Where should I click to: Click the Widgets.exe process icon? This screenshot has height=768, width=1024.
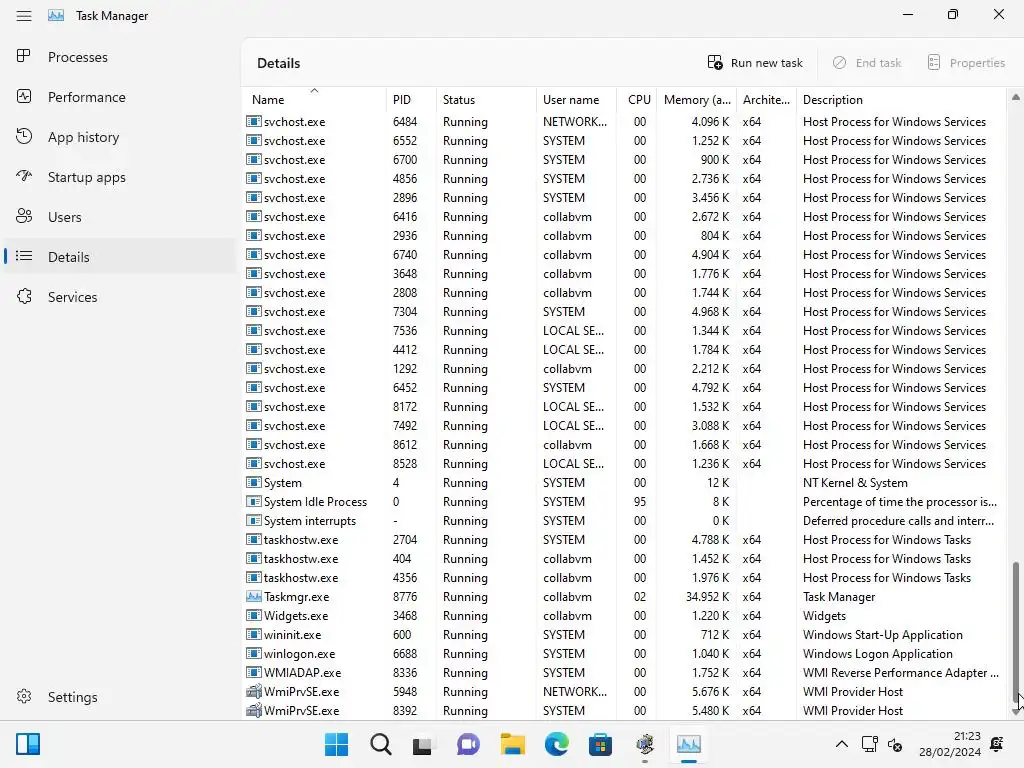pos(253,615)
